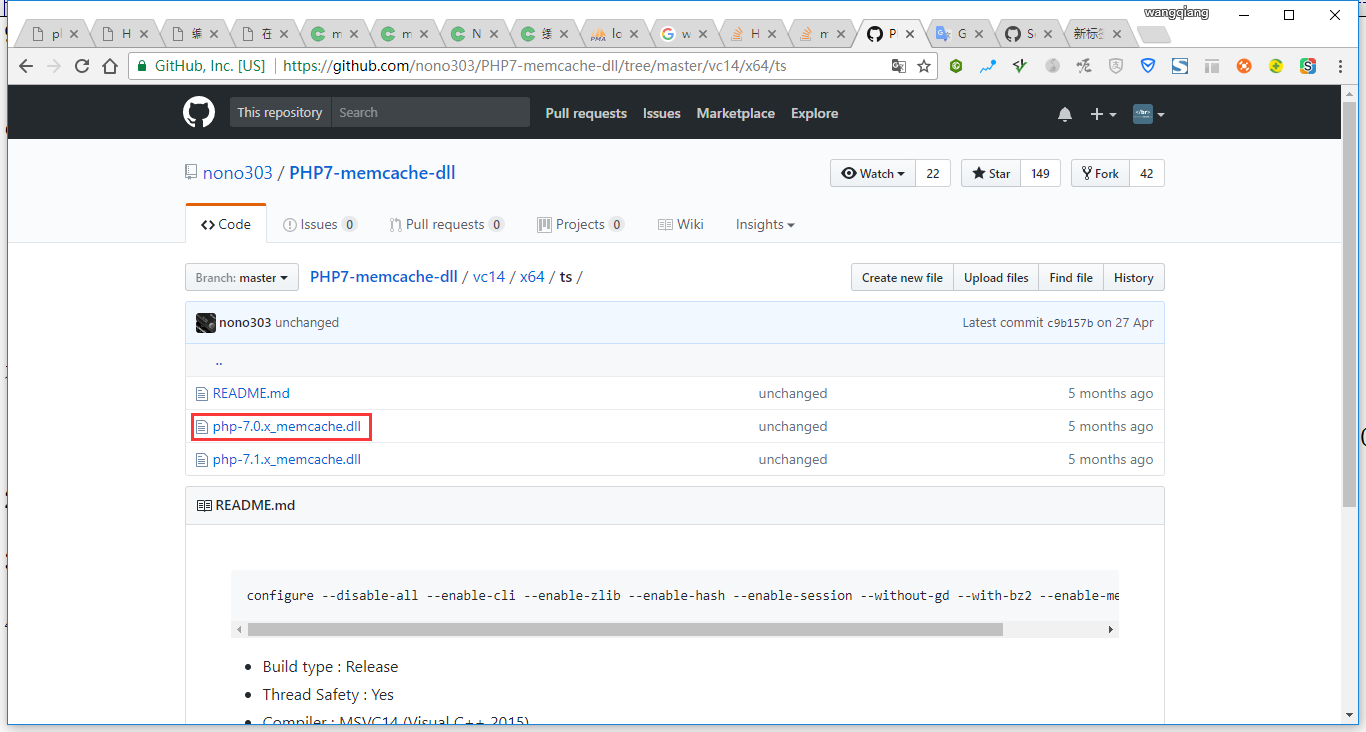Image resolution: width=1366 pixels, height=732 pixels.
Task: Star the repository
Action: point(990,173)
